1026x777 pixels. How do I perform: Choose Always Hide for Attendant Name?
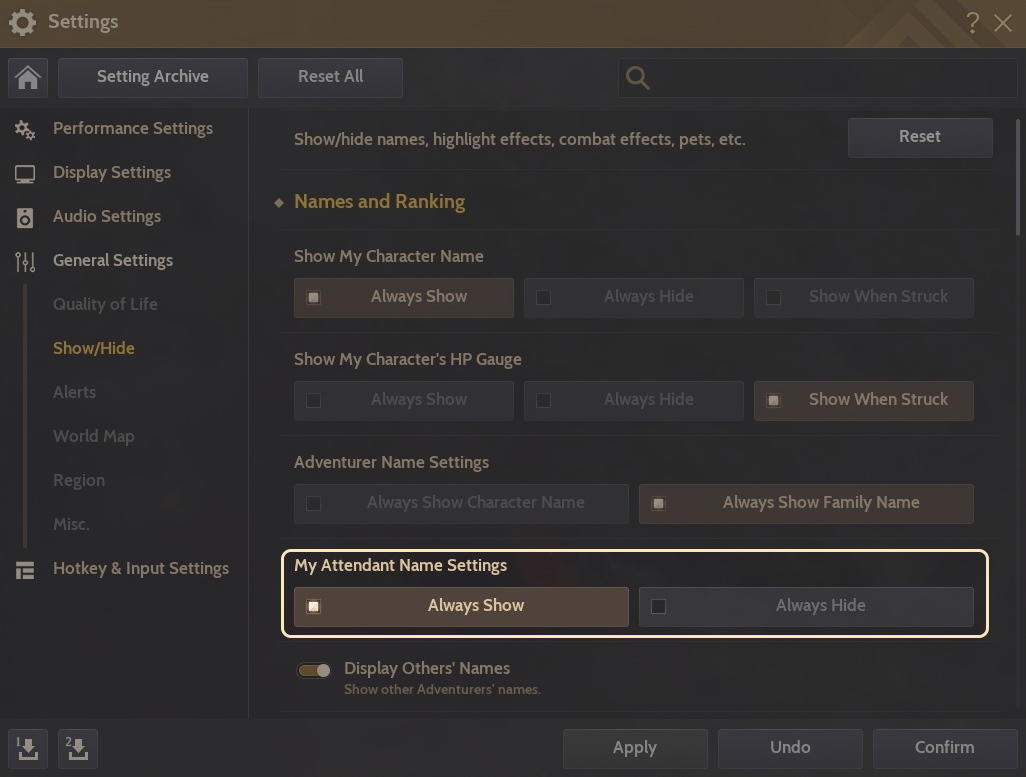[x=806, y=606]
